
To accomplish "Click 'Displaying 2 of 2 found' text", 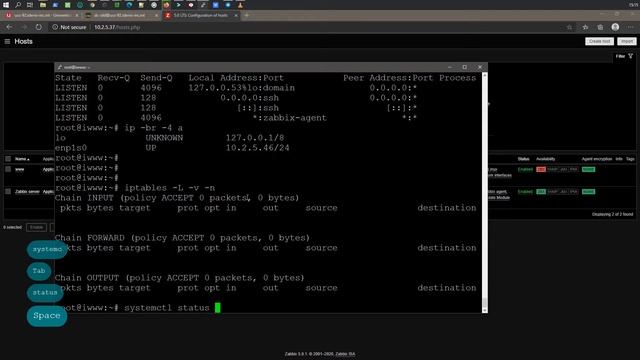I will [612, 214].
